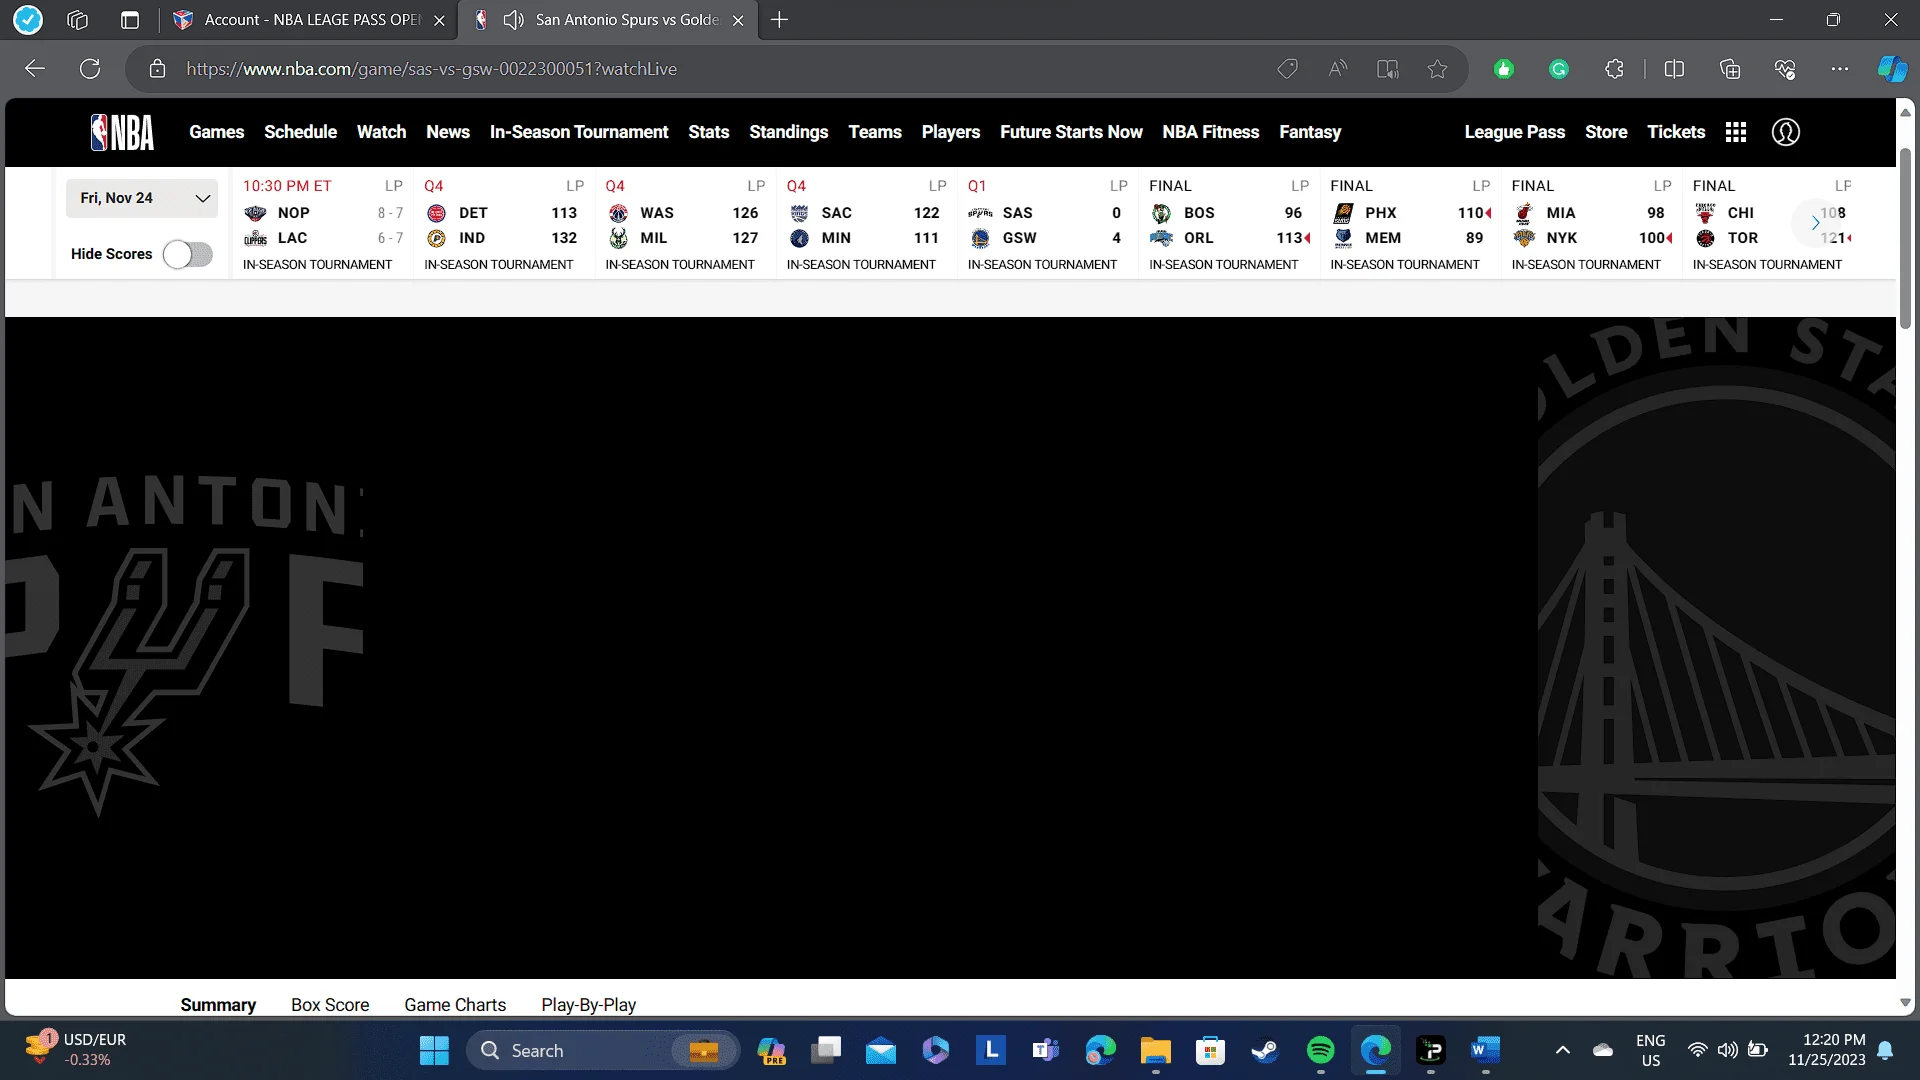This screenshot has height=1080, width=1920.
Task: Open Microsoft Word from the taskbar
Action: pyautogui.click(x=1485, y=1050)
